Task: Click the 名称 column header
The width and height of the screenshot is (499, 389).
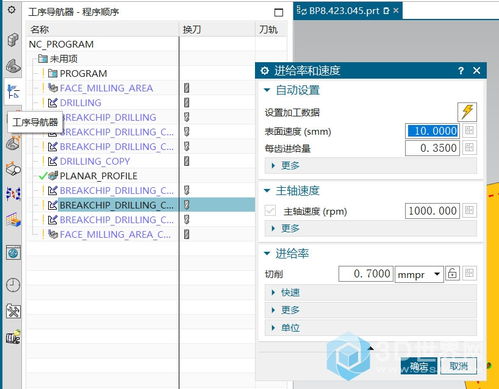Action: pyautogui.click(x=102, y=29)
